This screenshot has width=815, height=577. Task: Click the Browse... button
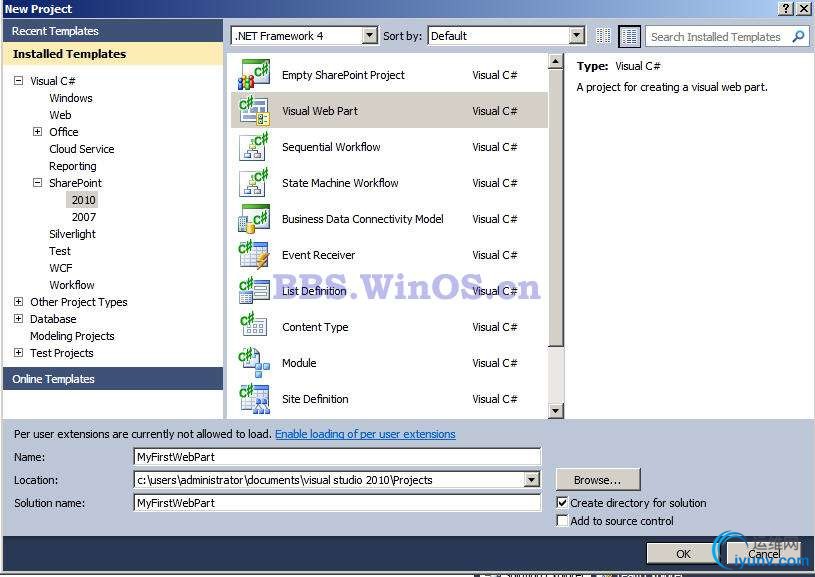598,480
